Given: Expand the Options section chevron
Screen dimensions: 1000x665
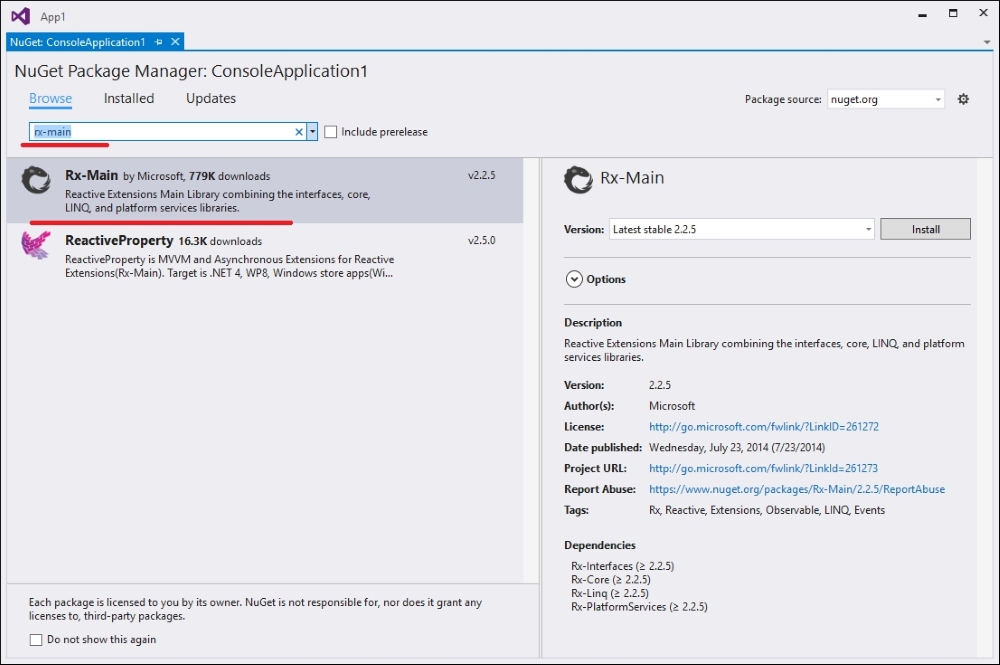Looking at the screenshot, I should click(574, 279).
